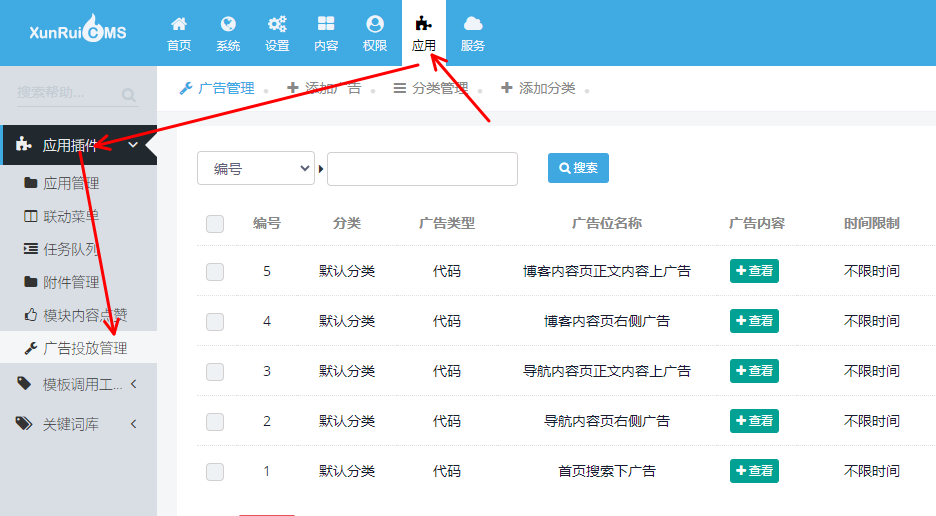Open the 内容 grid icon
This screenshot has width=936, height=516.
326,24
